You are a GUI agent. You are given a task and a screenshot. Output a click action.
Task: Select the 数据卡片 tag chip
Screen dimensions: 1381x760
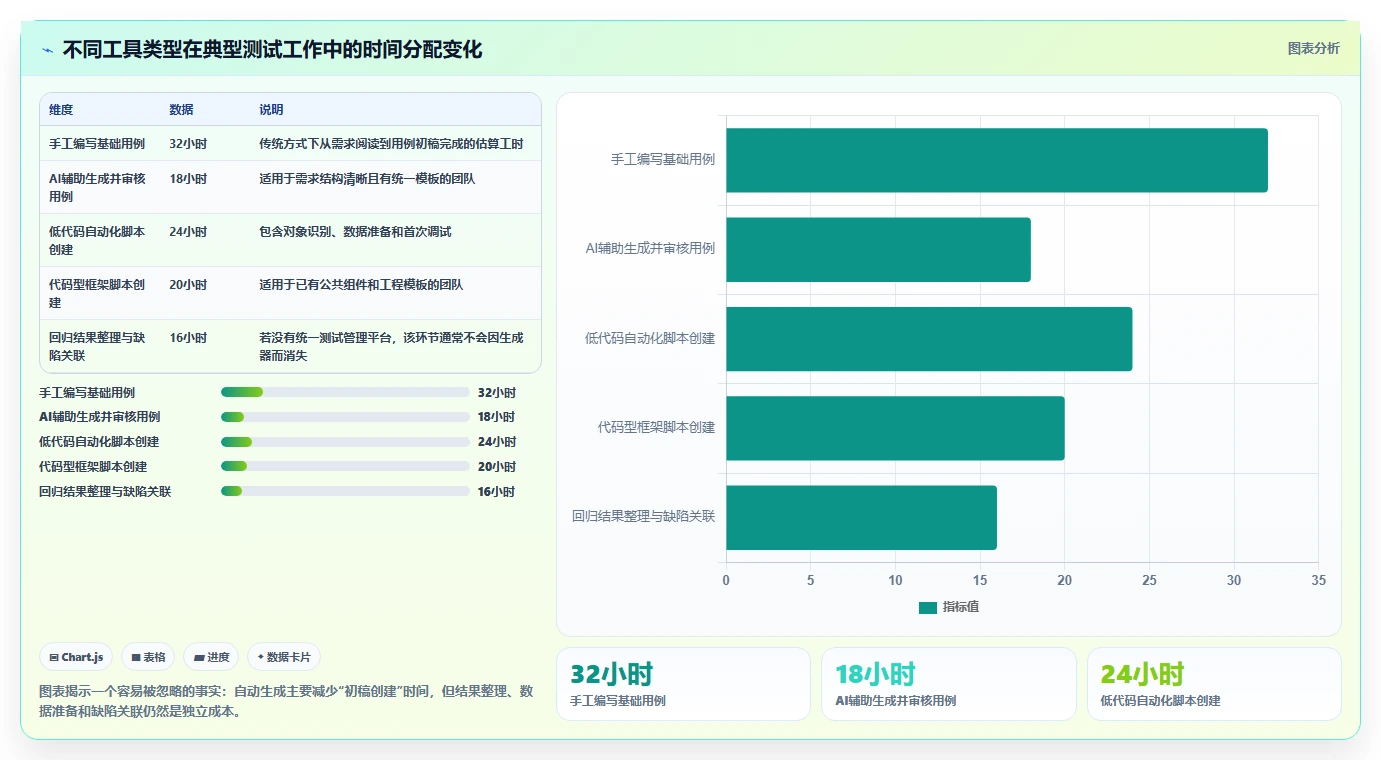[284, 657]
